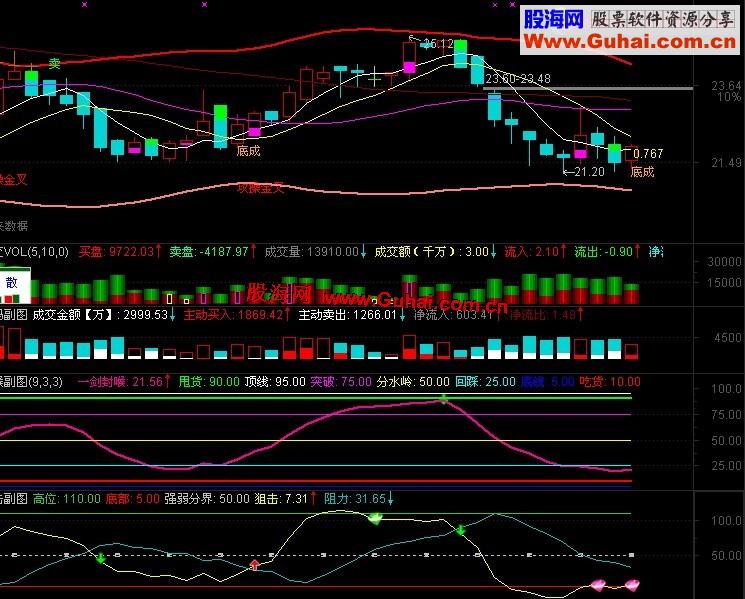Click the 阻力: 31.65 readout
745x599 pixels.
359,499
